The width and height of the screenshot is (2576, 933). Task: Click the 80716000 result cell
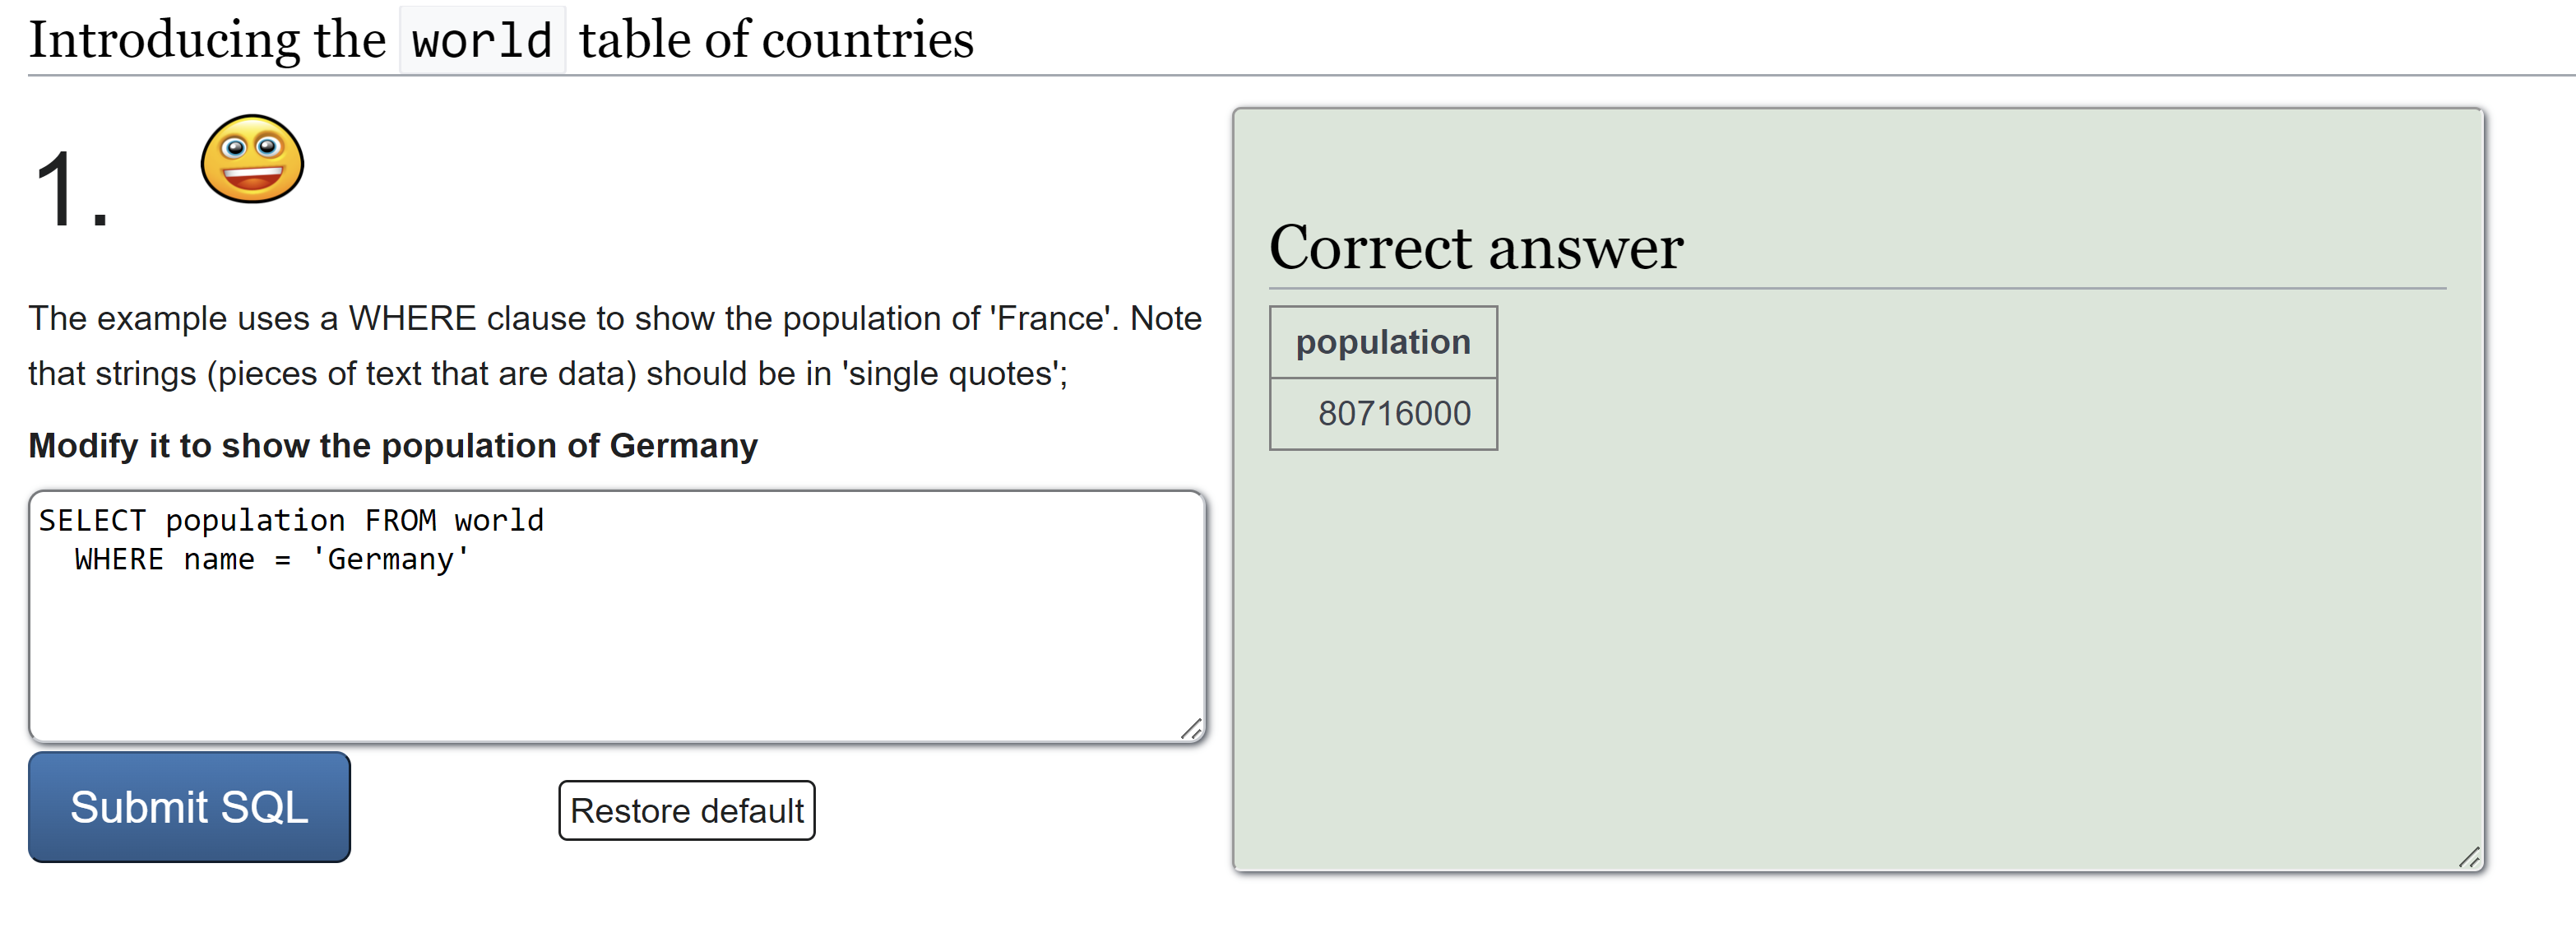tap(1393, 413)
